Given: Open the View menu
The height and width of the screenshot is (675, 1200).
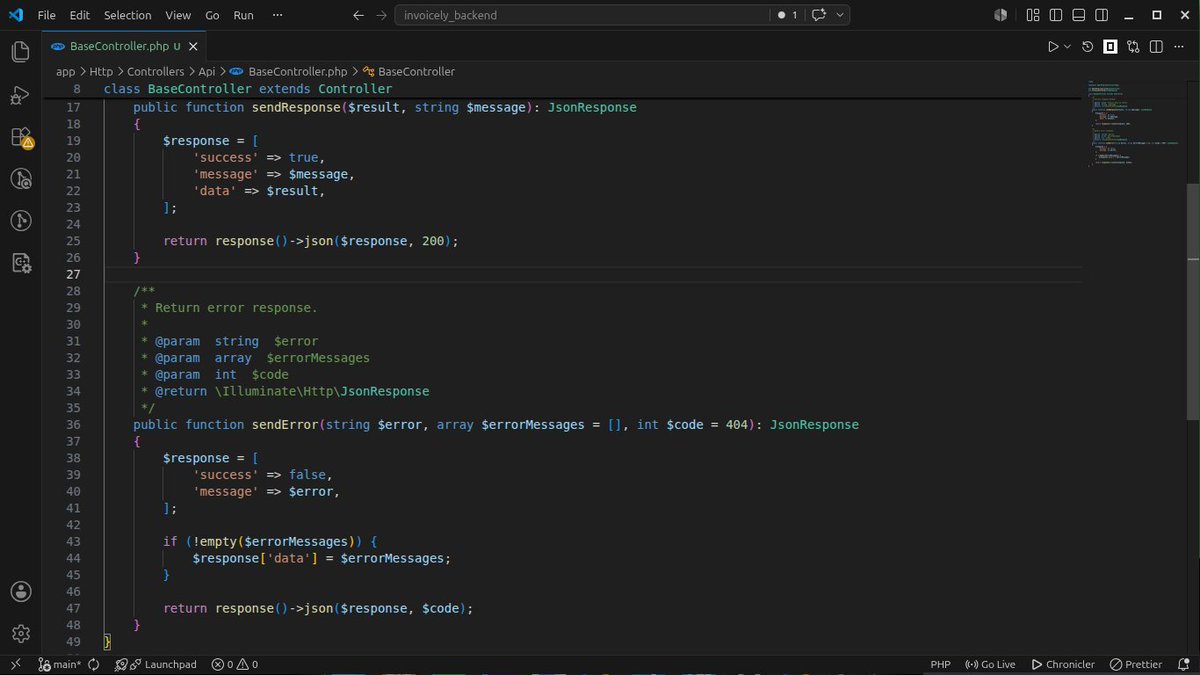Looking at the screenshot, I should (178, 15).
